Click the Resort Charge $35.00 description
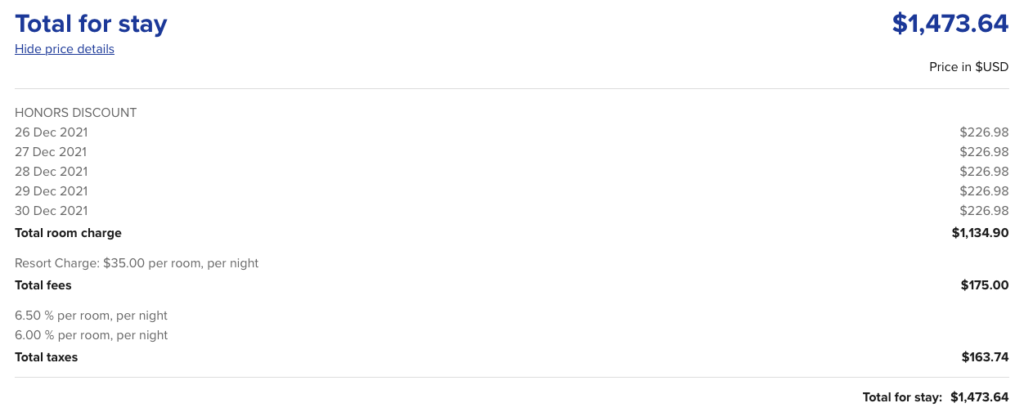This screenshot has width=1024, height=412. [136, 264]
